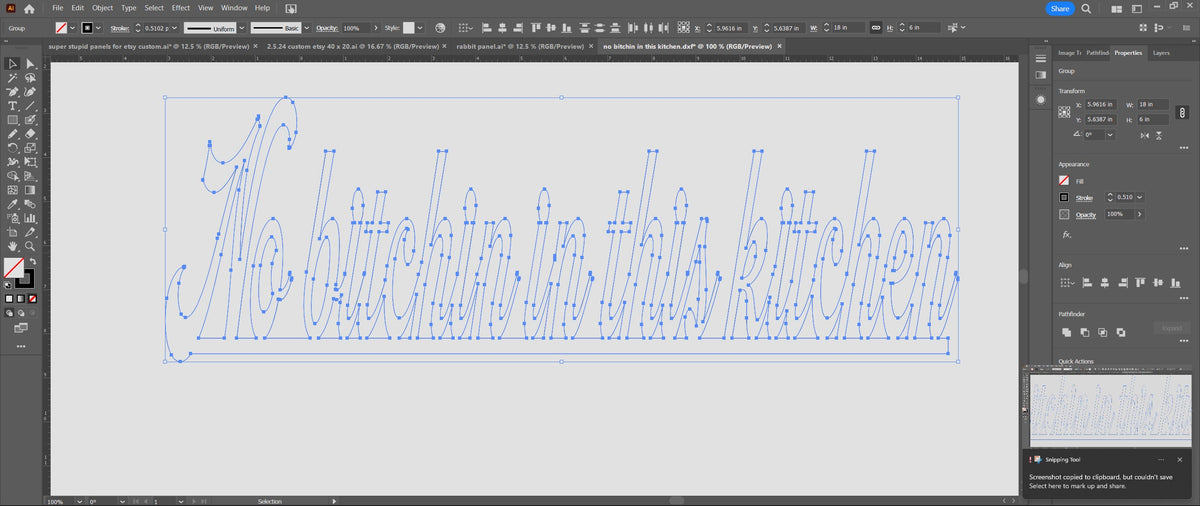The width and height of the screenshot is (1200, 506).
Task: Open the graphic Style dropdown
Action: pos(419,28)
